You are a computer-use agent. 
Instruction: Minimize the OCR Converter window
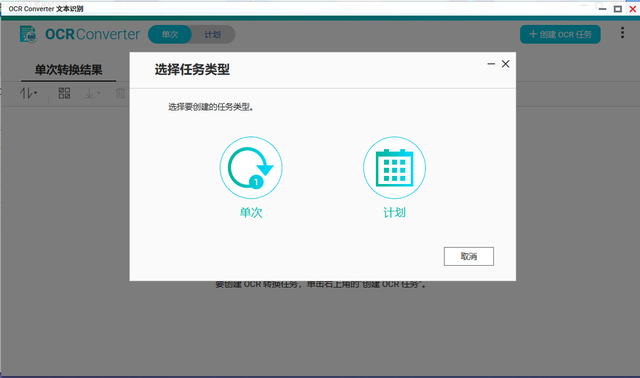click(602, 9)
